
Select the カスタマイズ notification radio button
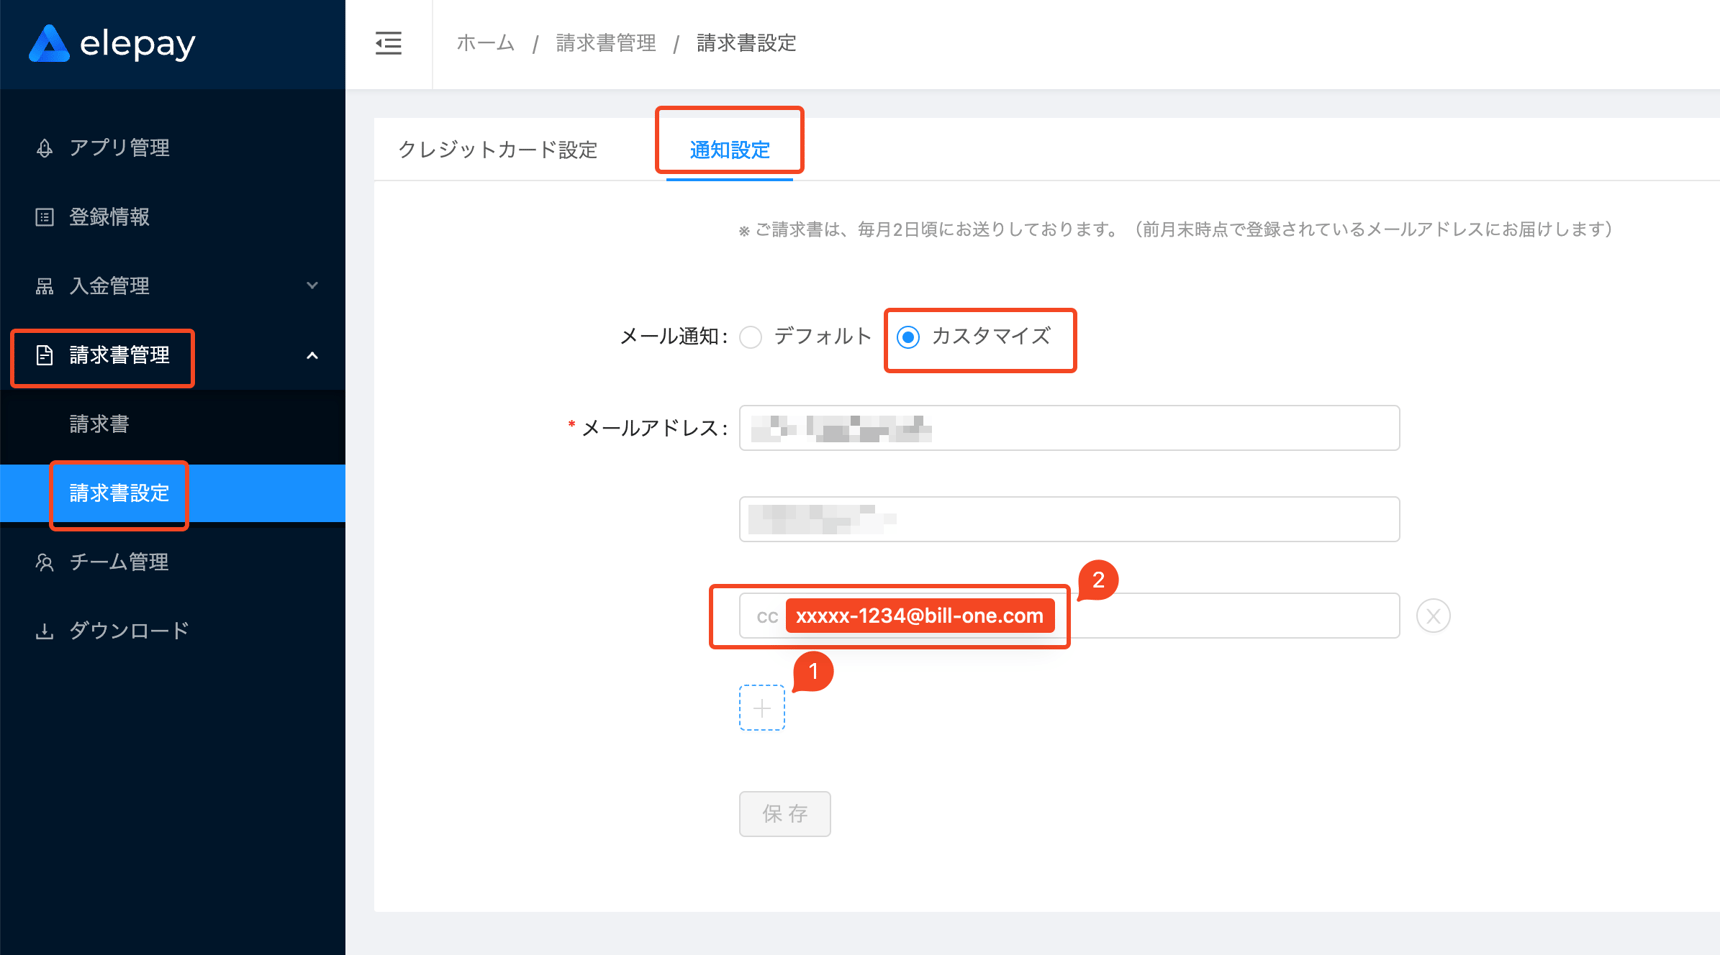909,337
